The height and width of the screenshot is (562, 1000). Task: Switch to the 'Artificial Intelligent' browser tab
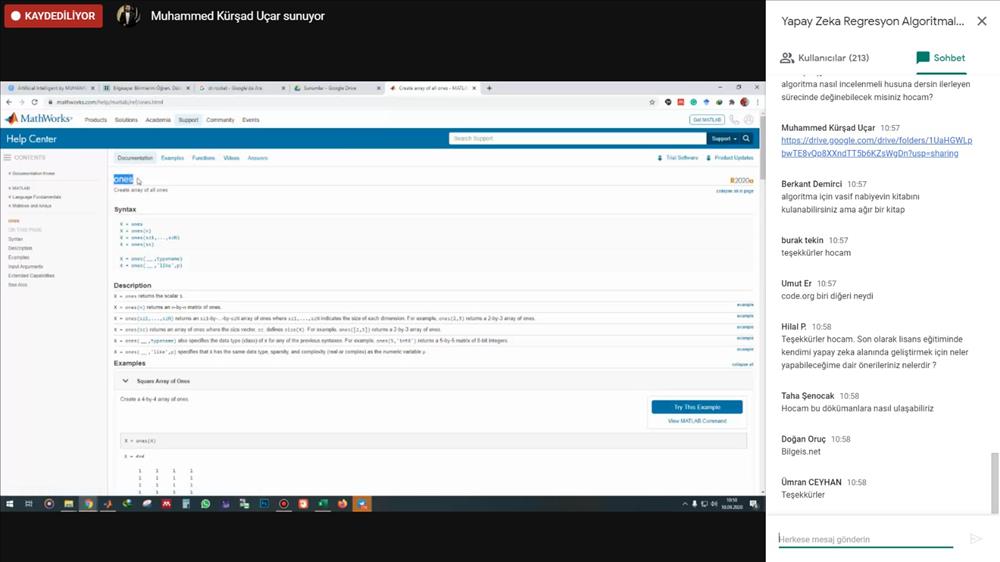click(x=51, y=88)
